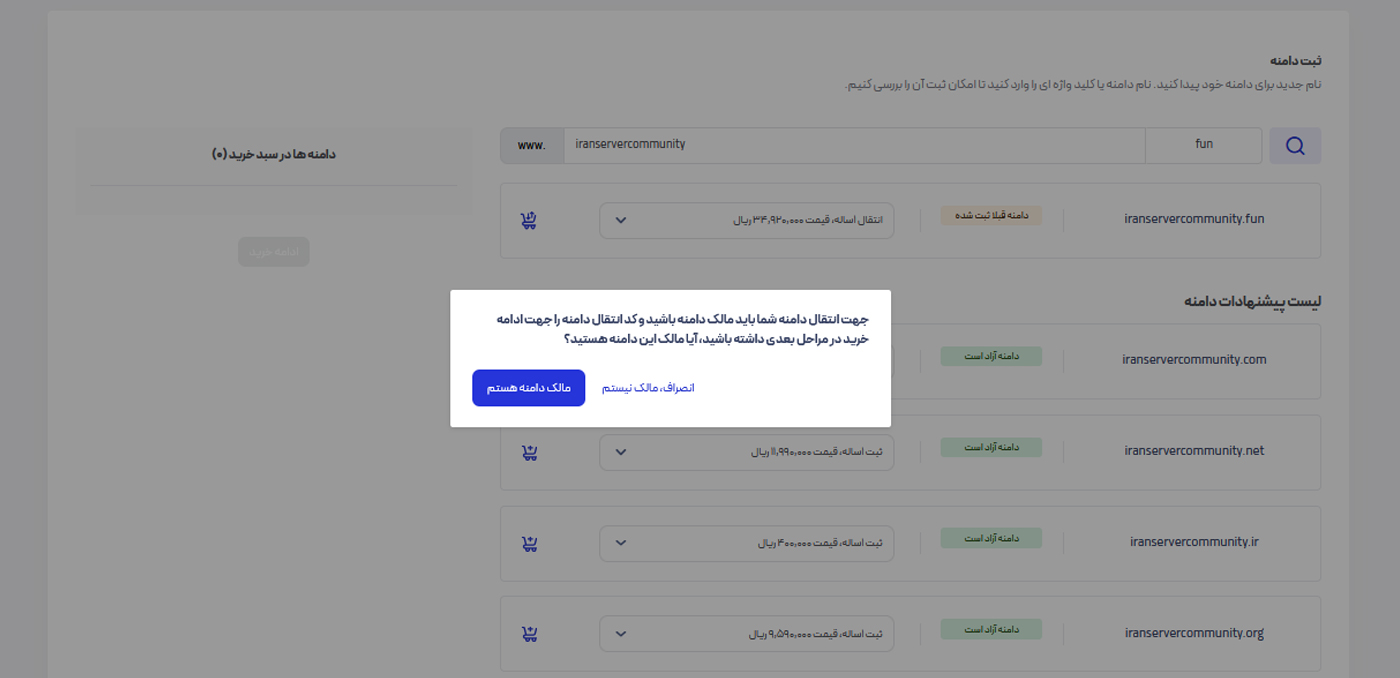This screenshot has width=1400, height=678.
Task: Add iranservercommunity.fun to cart via cart icon
Action: [529, 220]
